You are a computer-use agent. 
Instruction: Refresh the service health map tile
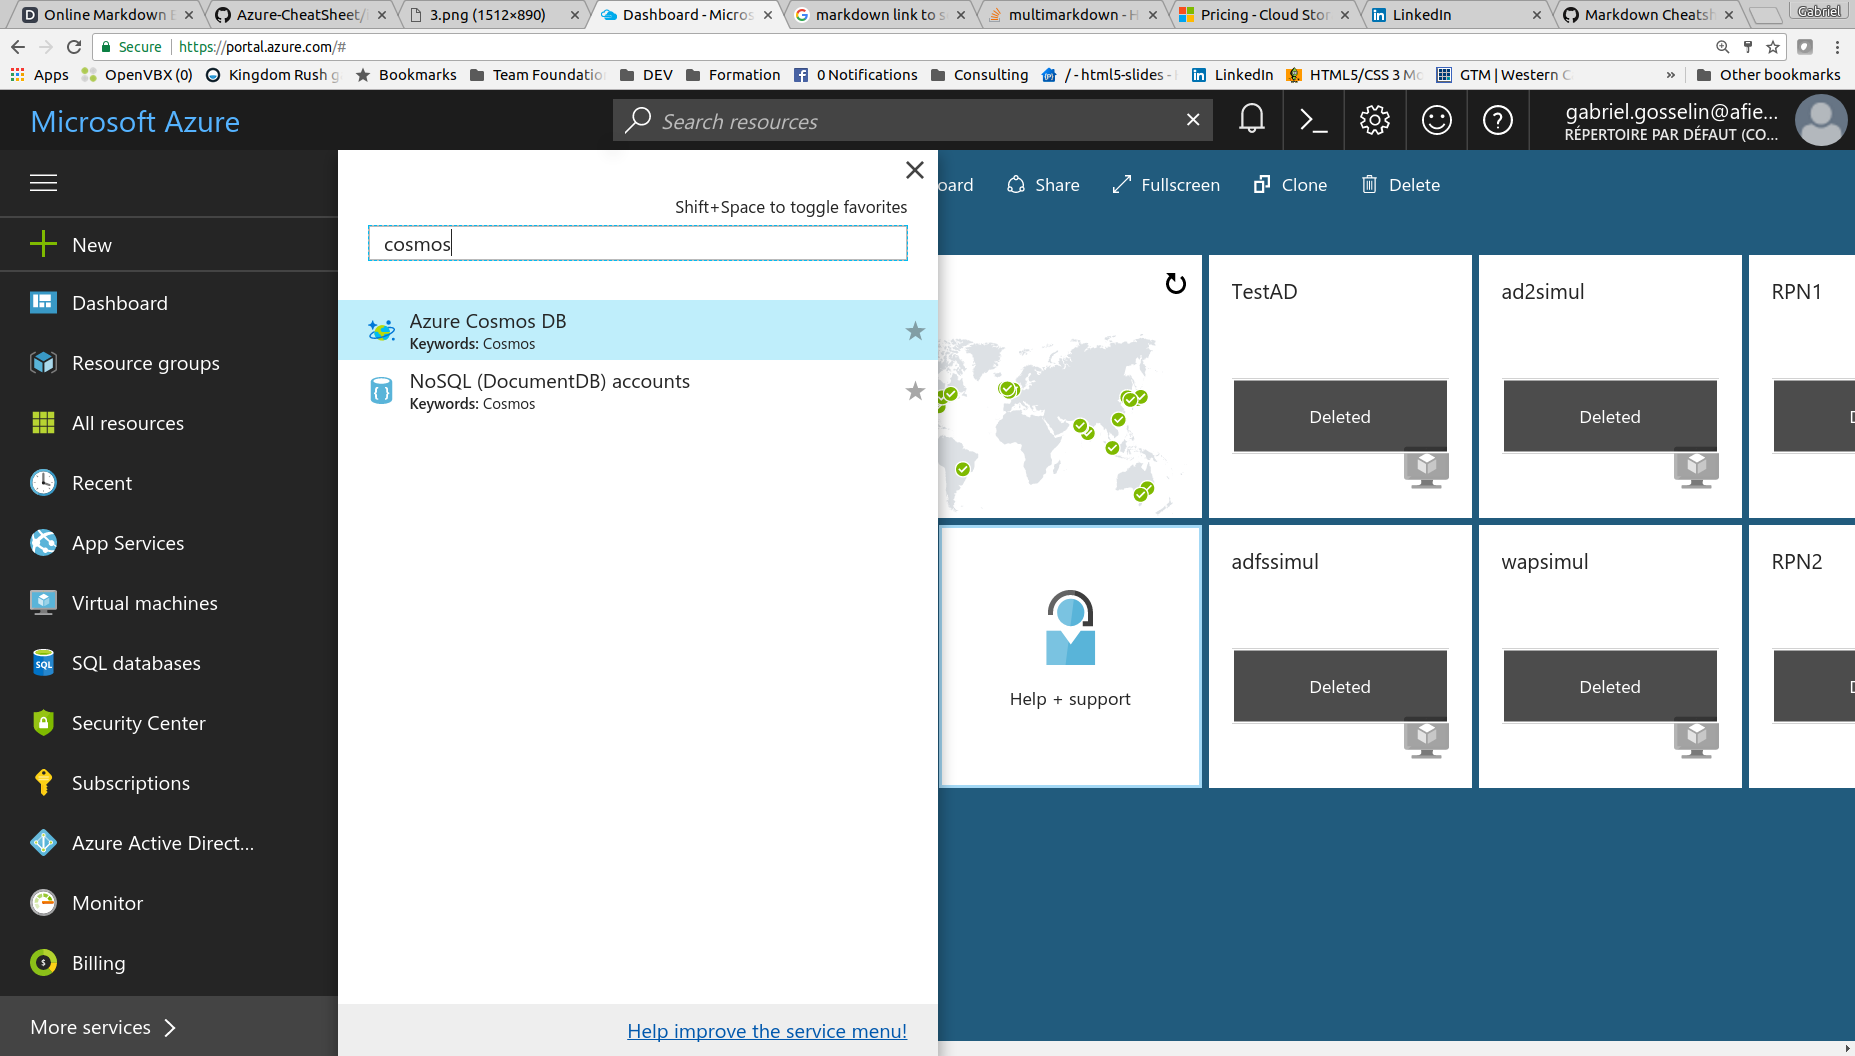click(x=1176, y=284)
